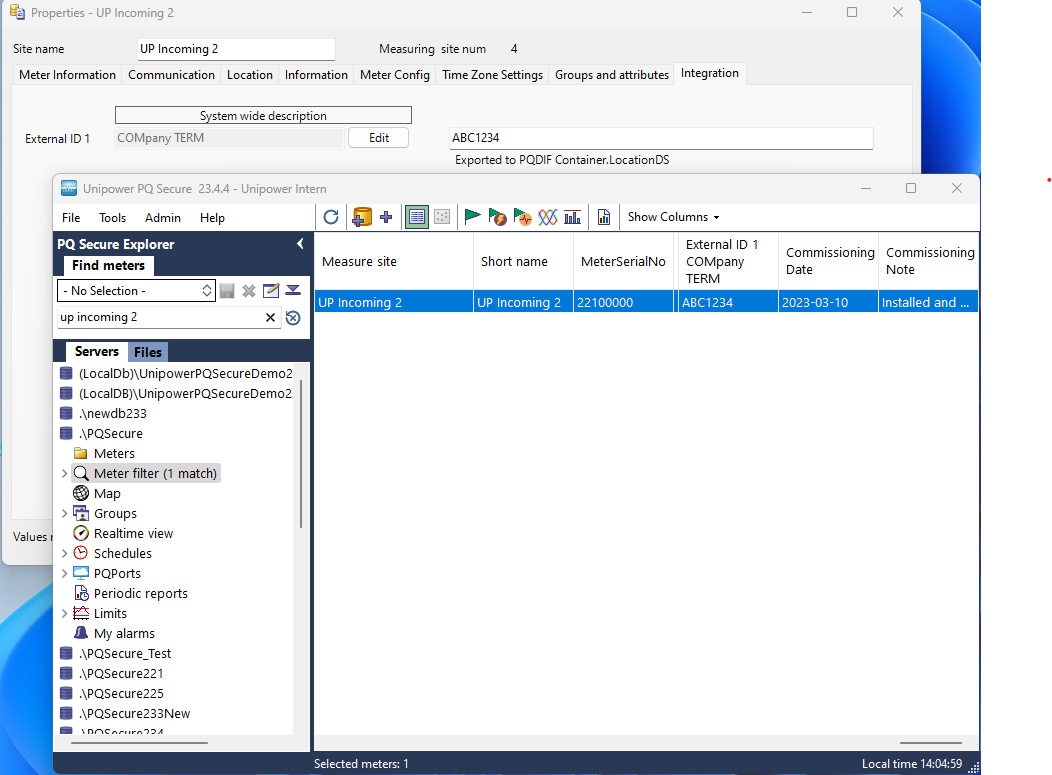1052x775 pixels.
Task: Collapse the PQ Secure Explorer panel
Action: point(300,244)
